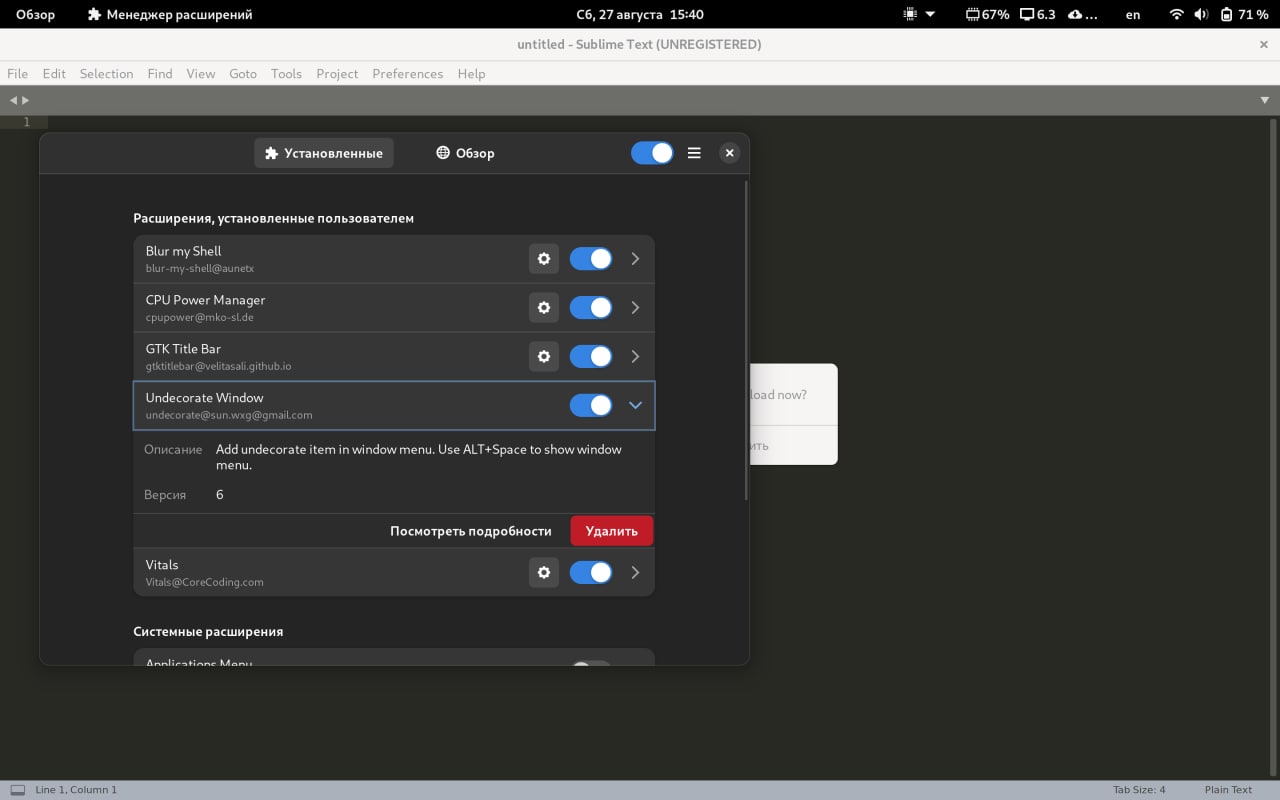Open the Edit menu in Sublime Text

54,73
